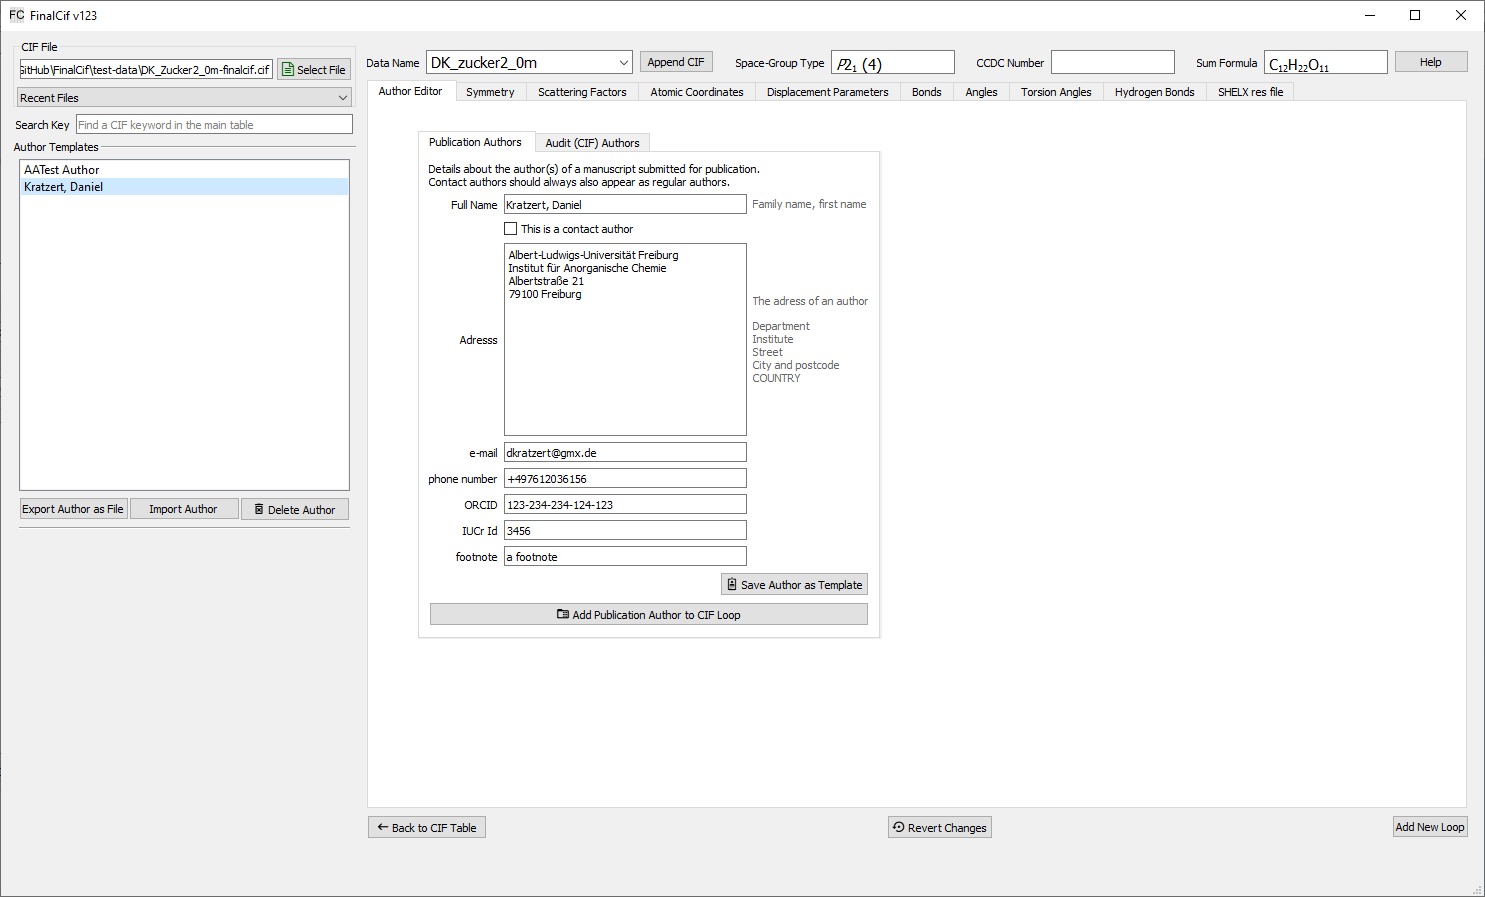This screenshot has width=1485, height=897.
Task: Click the Select File document icon
Action: (x=288, y=70)
